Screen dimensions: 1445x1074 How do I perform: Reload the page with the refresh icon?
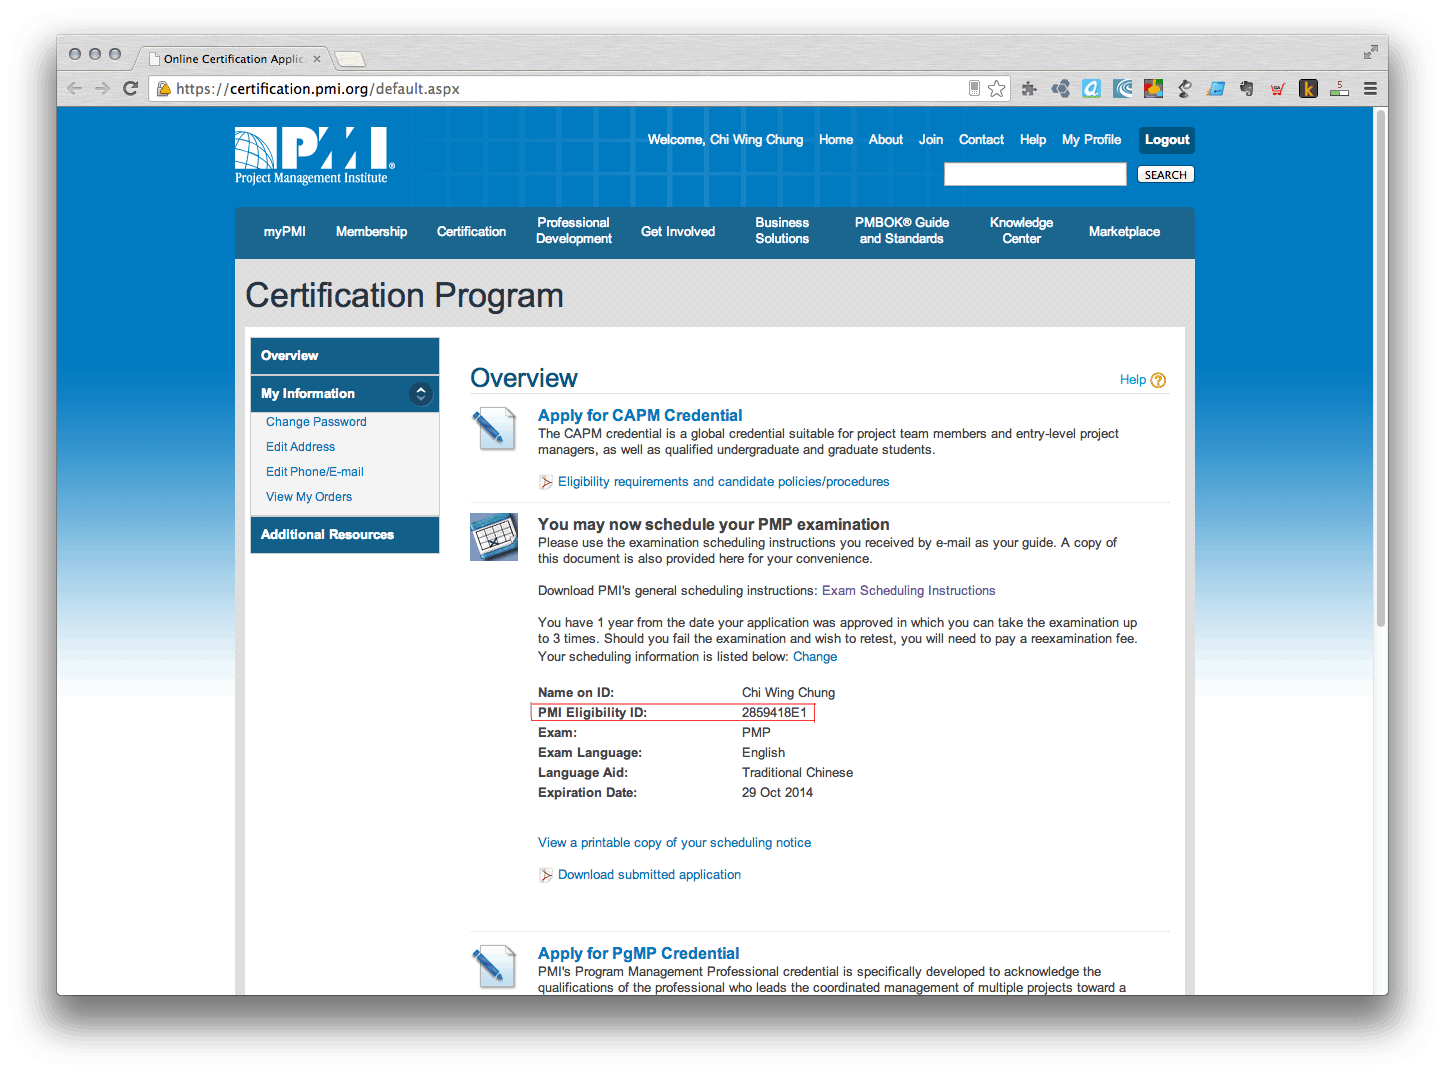[x=130, y=88]
